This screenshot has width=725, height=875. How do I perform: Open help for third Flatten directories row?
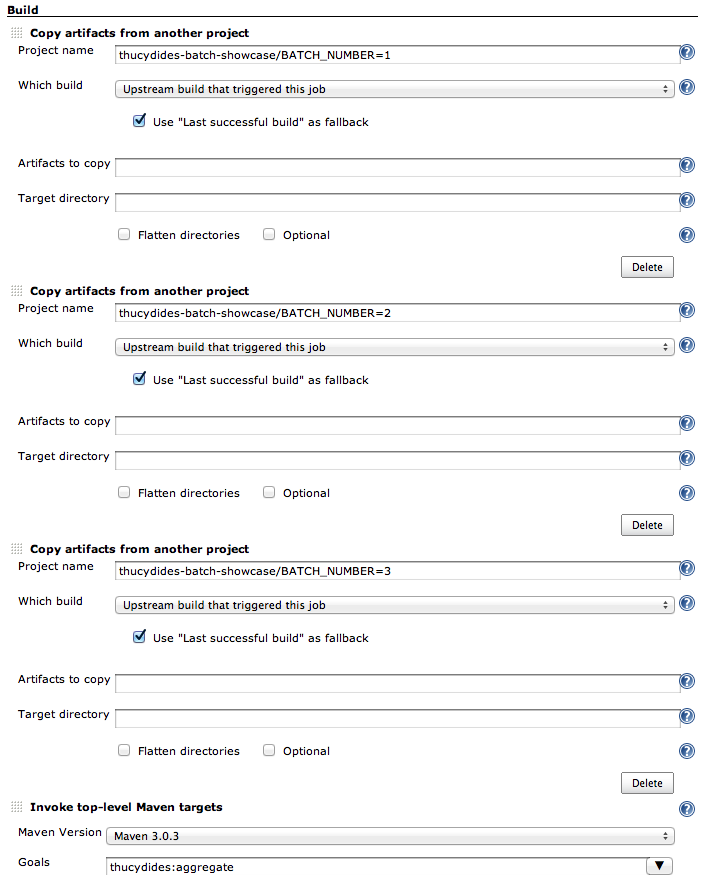(x=686, y=751)
